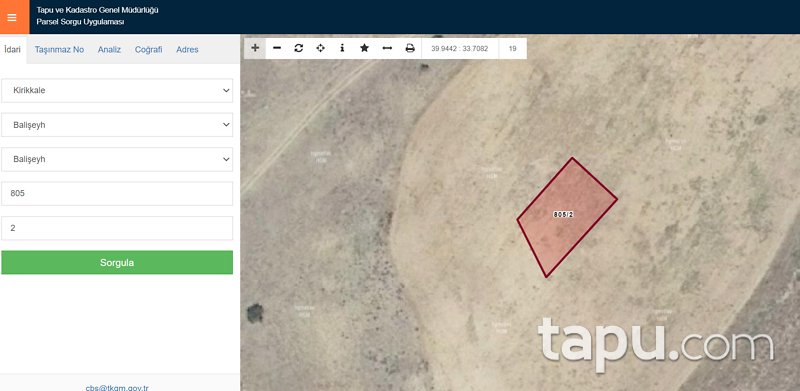Open the Analiz tab
The image size is (800, 391).
[x=109, y=50]
